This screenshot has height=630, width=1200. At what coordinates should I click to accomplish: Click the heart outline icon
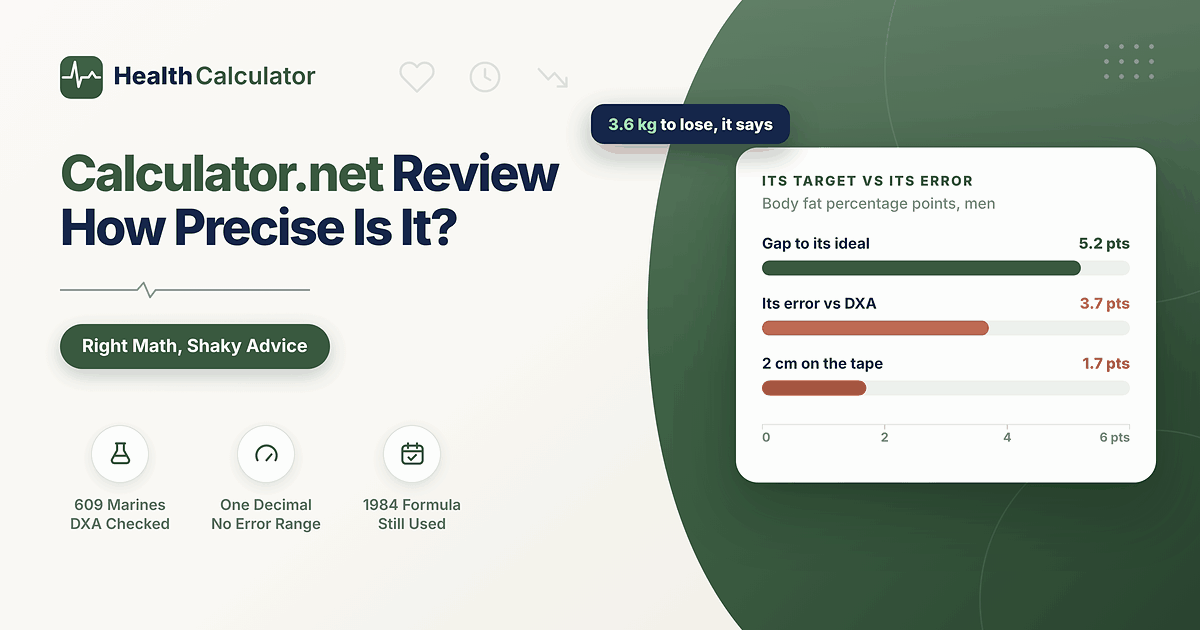coord(417,77)
